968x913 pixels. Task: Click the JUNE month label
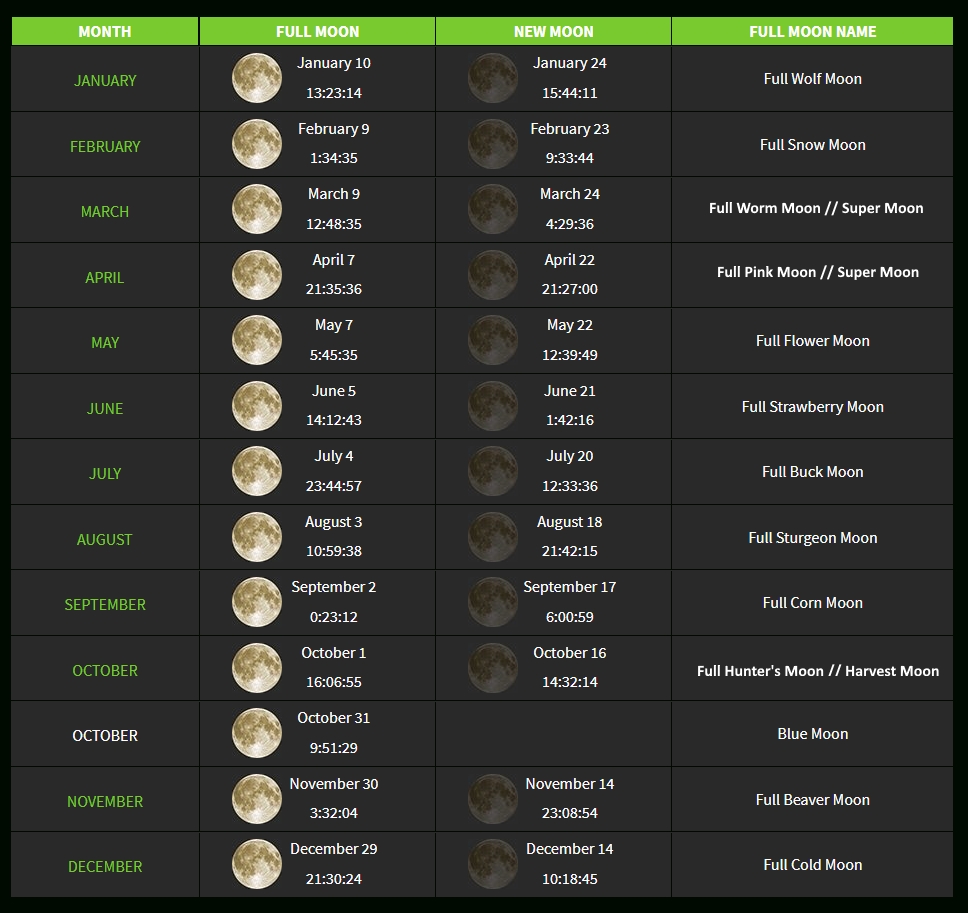(105, 409)
